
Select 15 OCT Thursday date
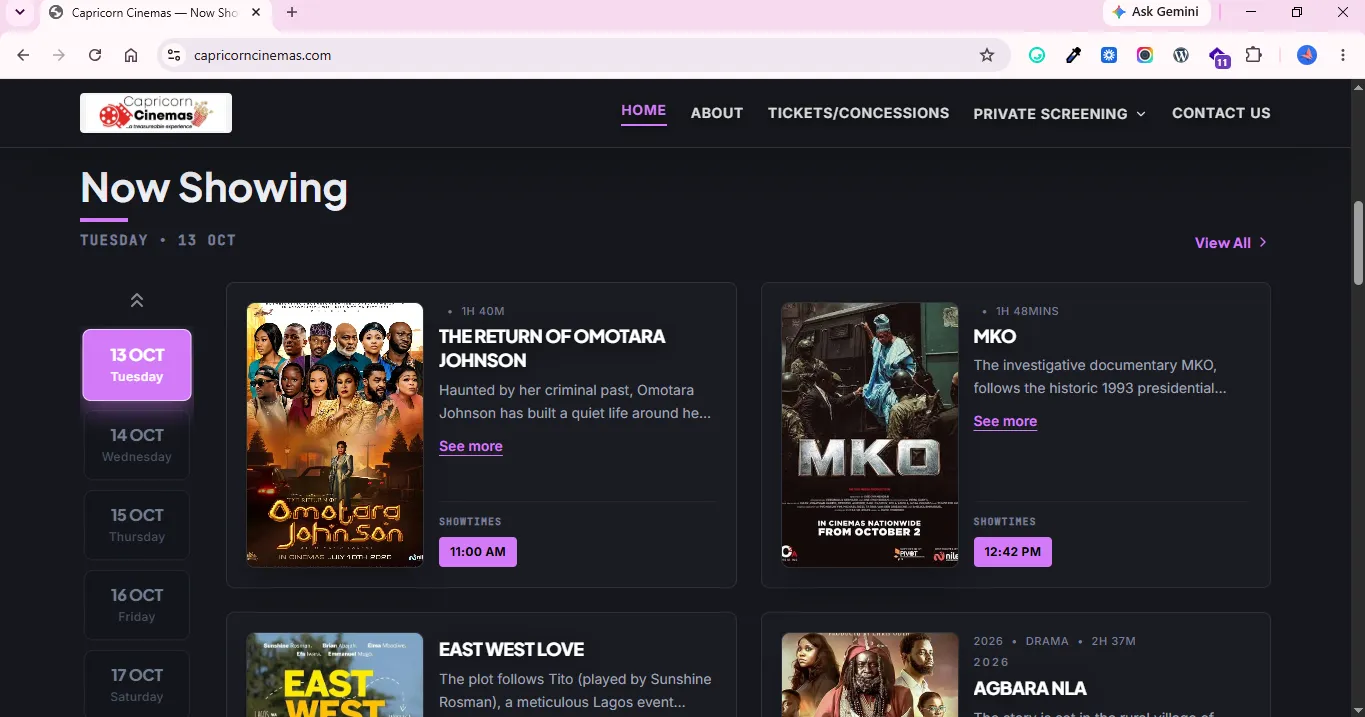(137, 525)
